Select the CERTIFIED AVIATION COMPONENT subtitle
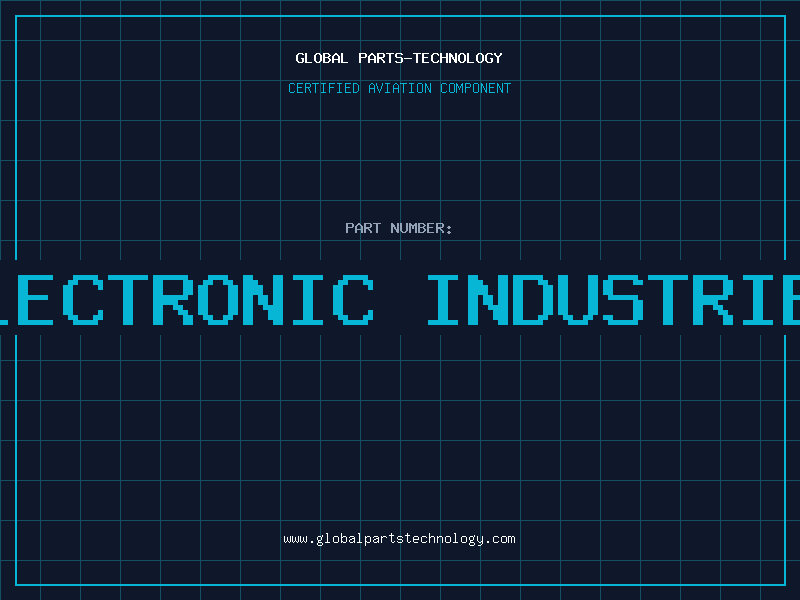 click(399, 88)
